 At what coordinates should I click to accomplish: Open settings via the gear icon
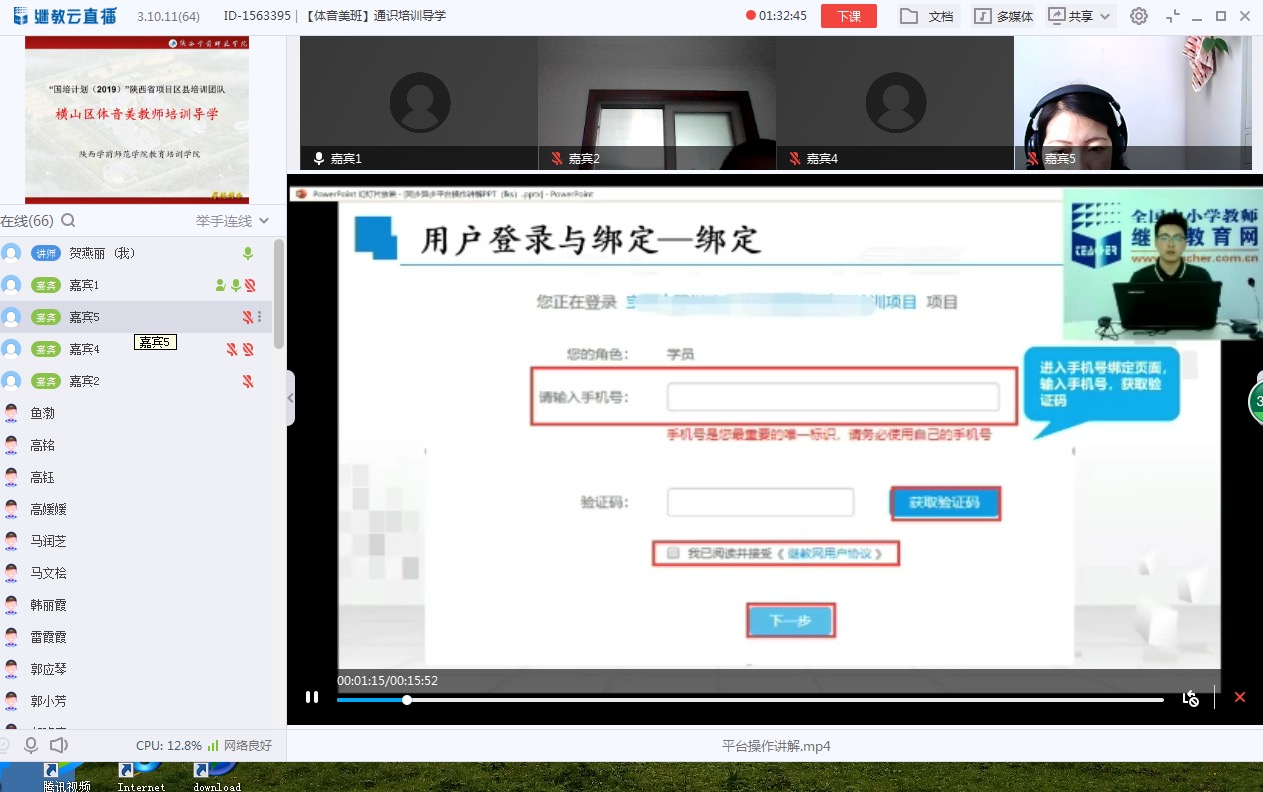point(1138,16)
